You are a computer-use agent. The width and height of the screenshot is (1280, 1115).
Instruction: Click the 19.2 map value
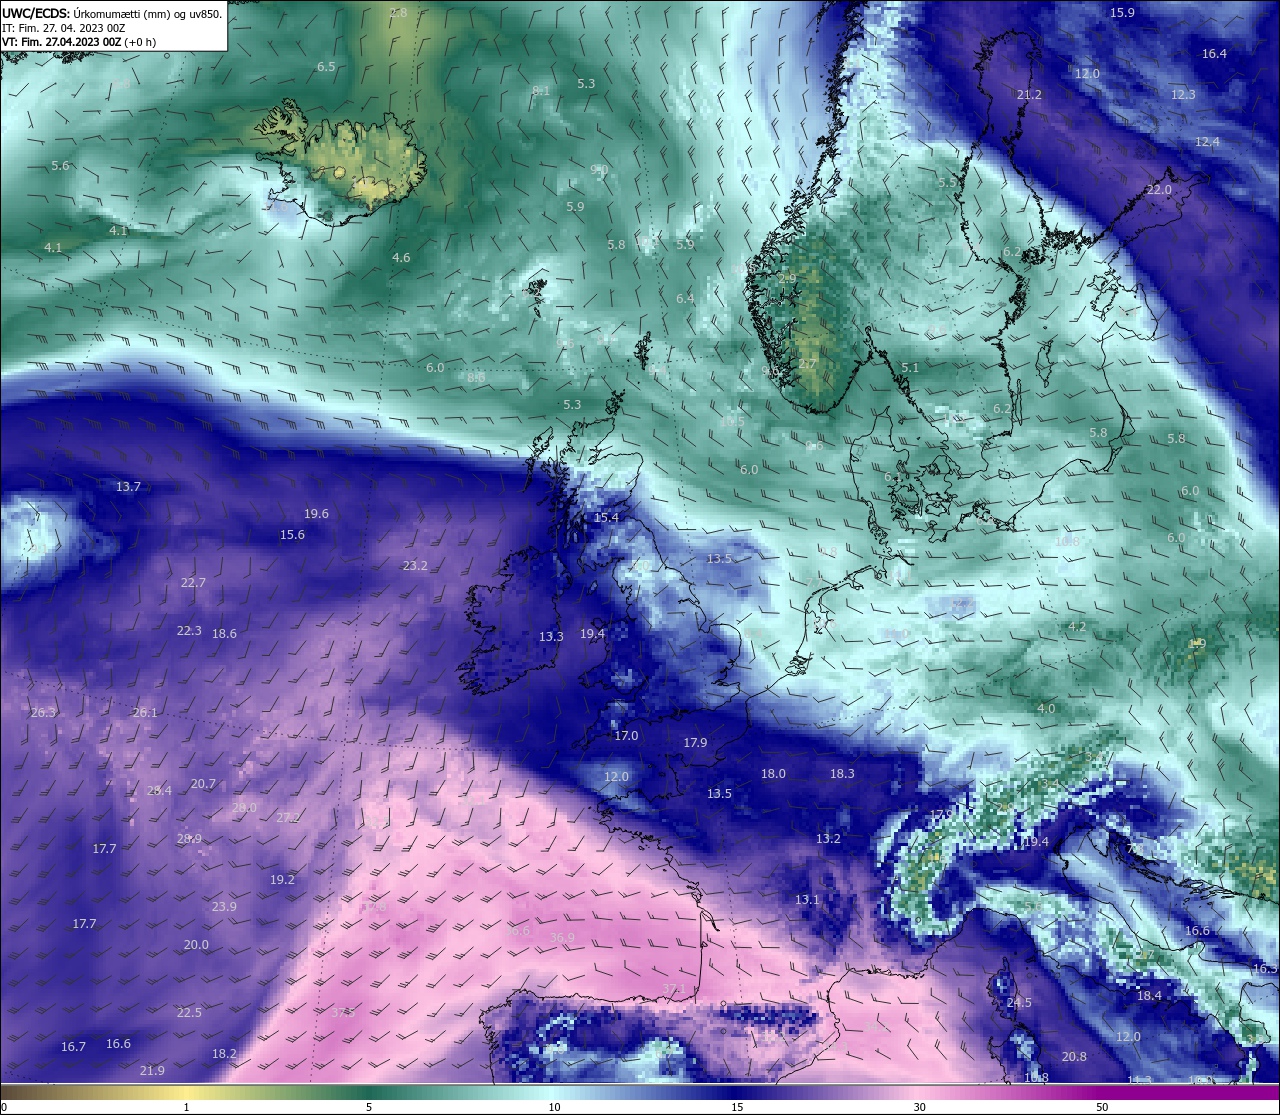(282, 880)
